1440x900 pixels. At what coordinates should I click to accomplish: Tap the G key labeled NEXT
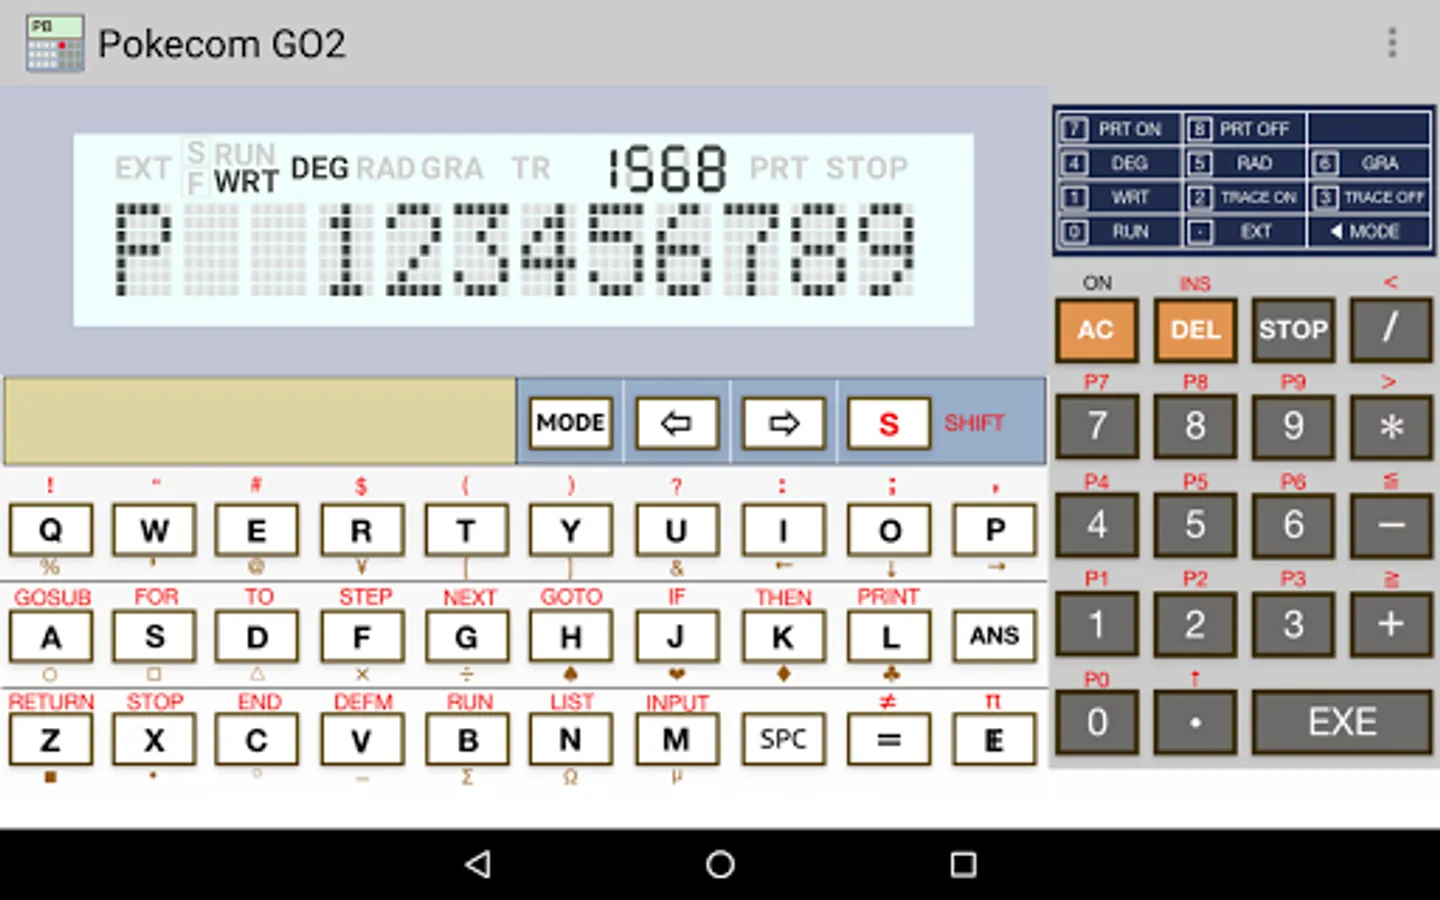click(466, 636)
